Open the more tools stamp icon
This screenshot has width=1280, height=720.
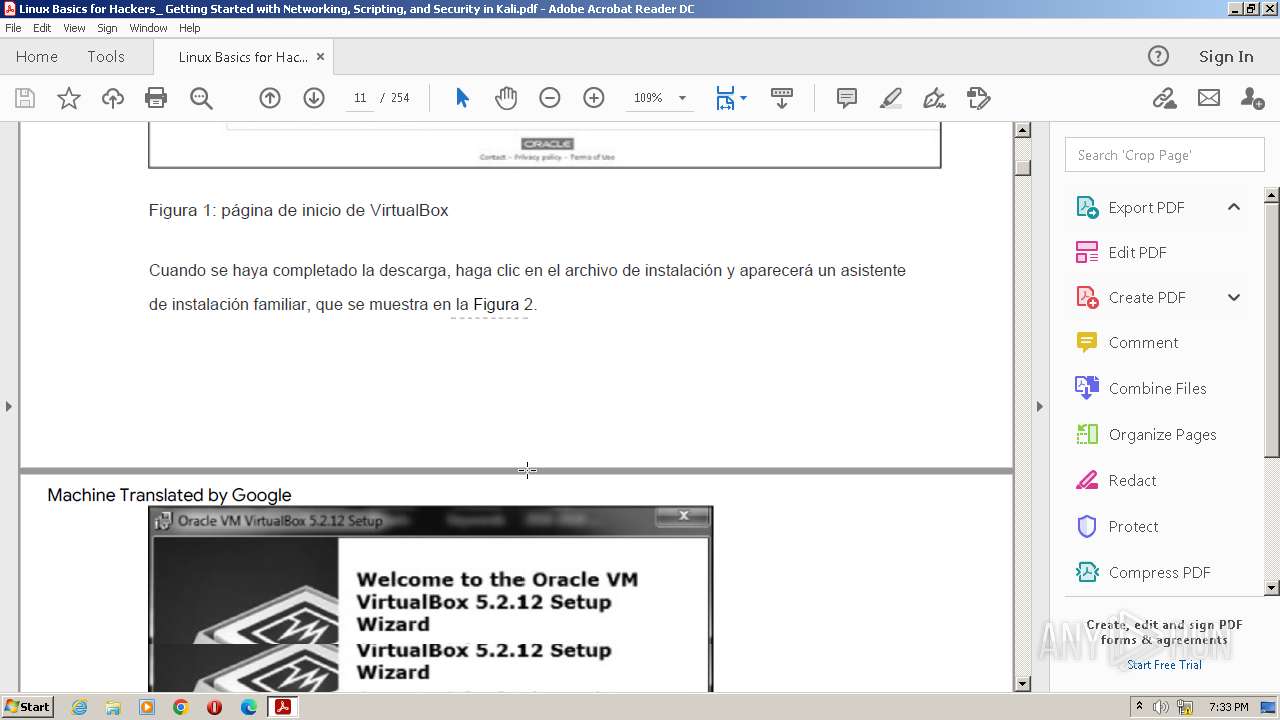(x=979, y=98)
